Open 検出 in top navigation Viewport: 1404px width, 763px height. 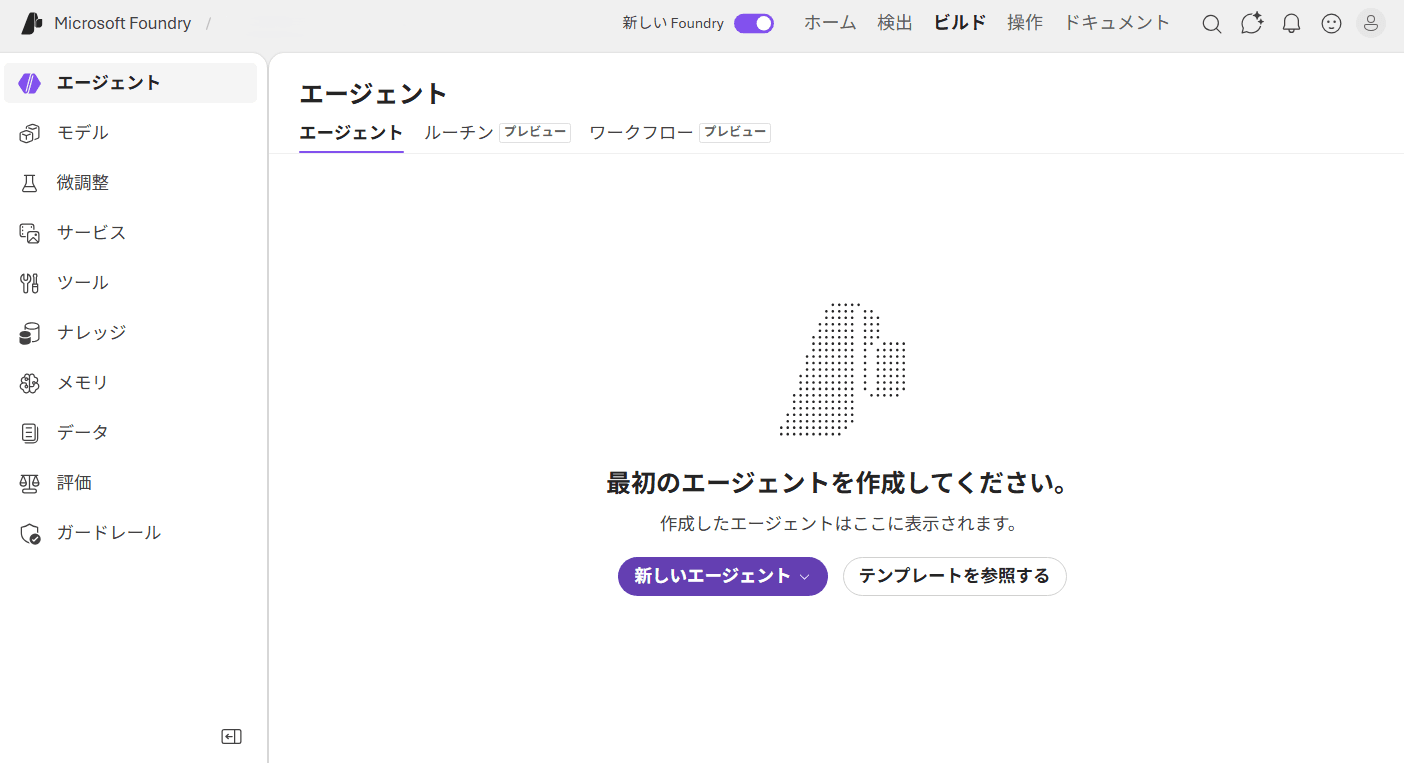tap(895, 23)
